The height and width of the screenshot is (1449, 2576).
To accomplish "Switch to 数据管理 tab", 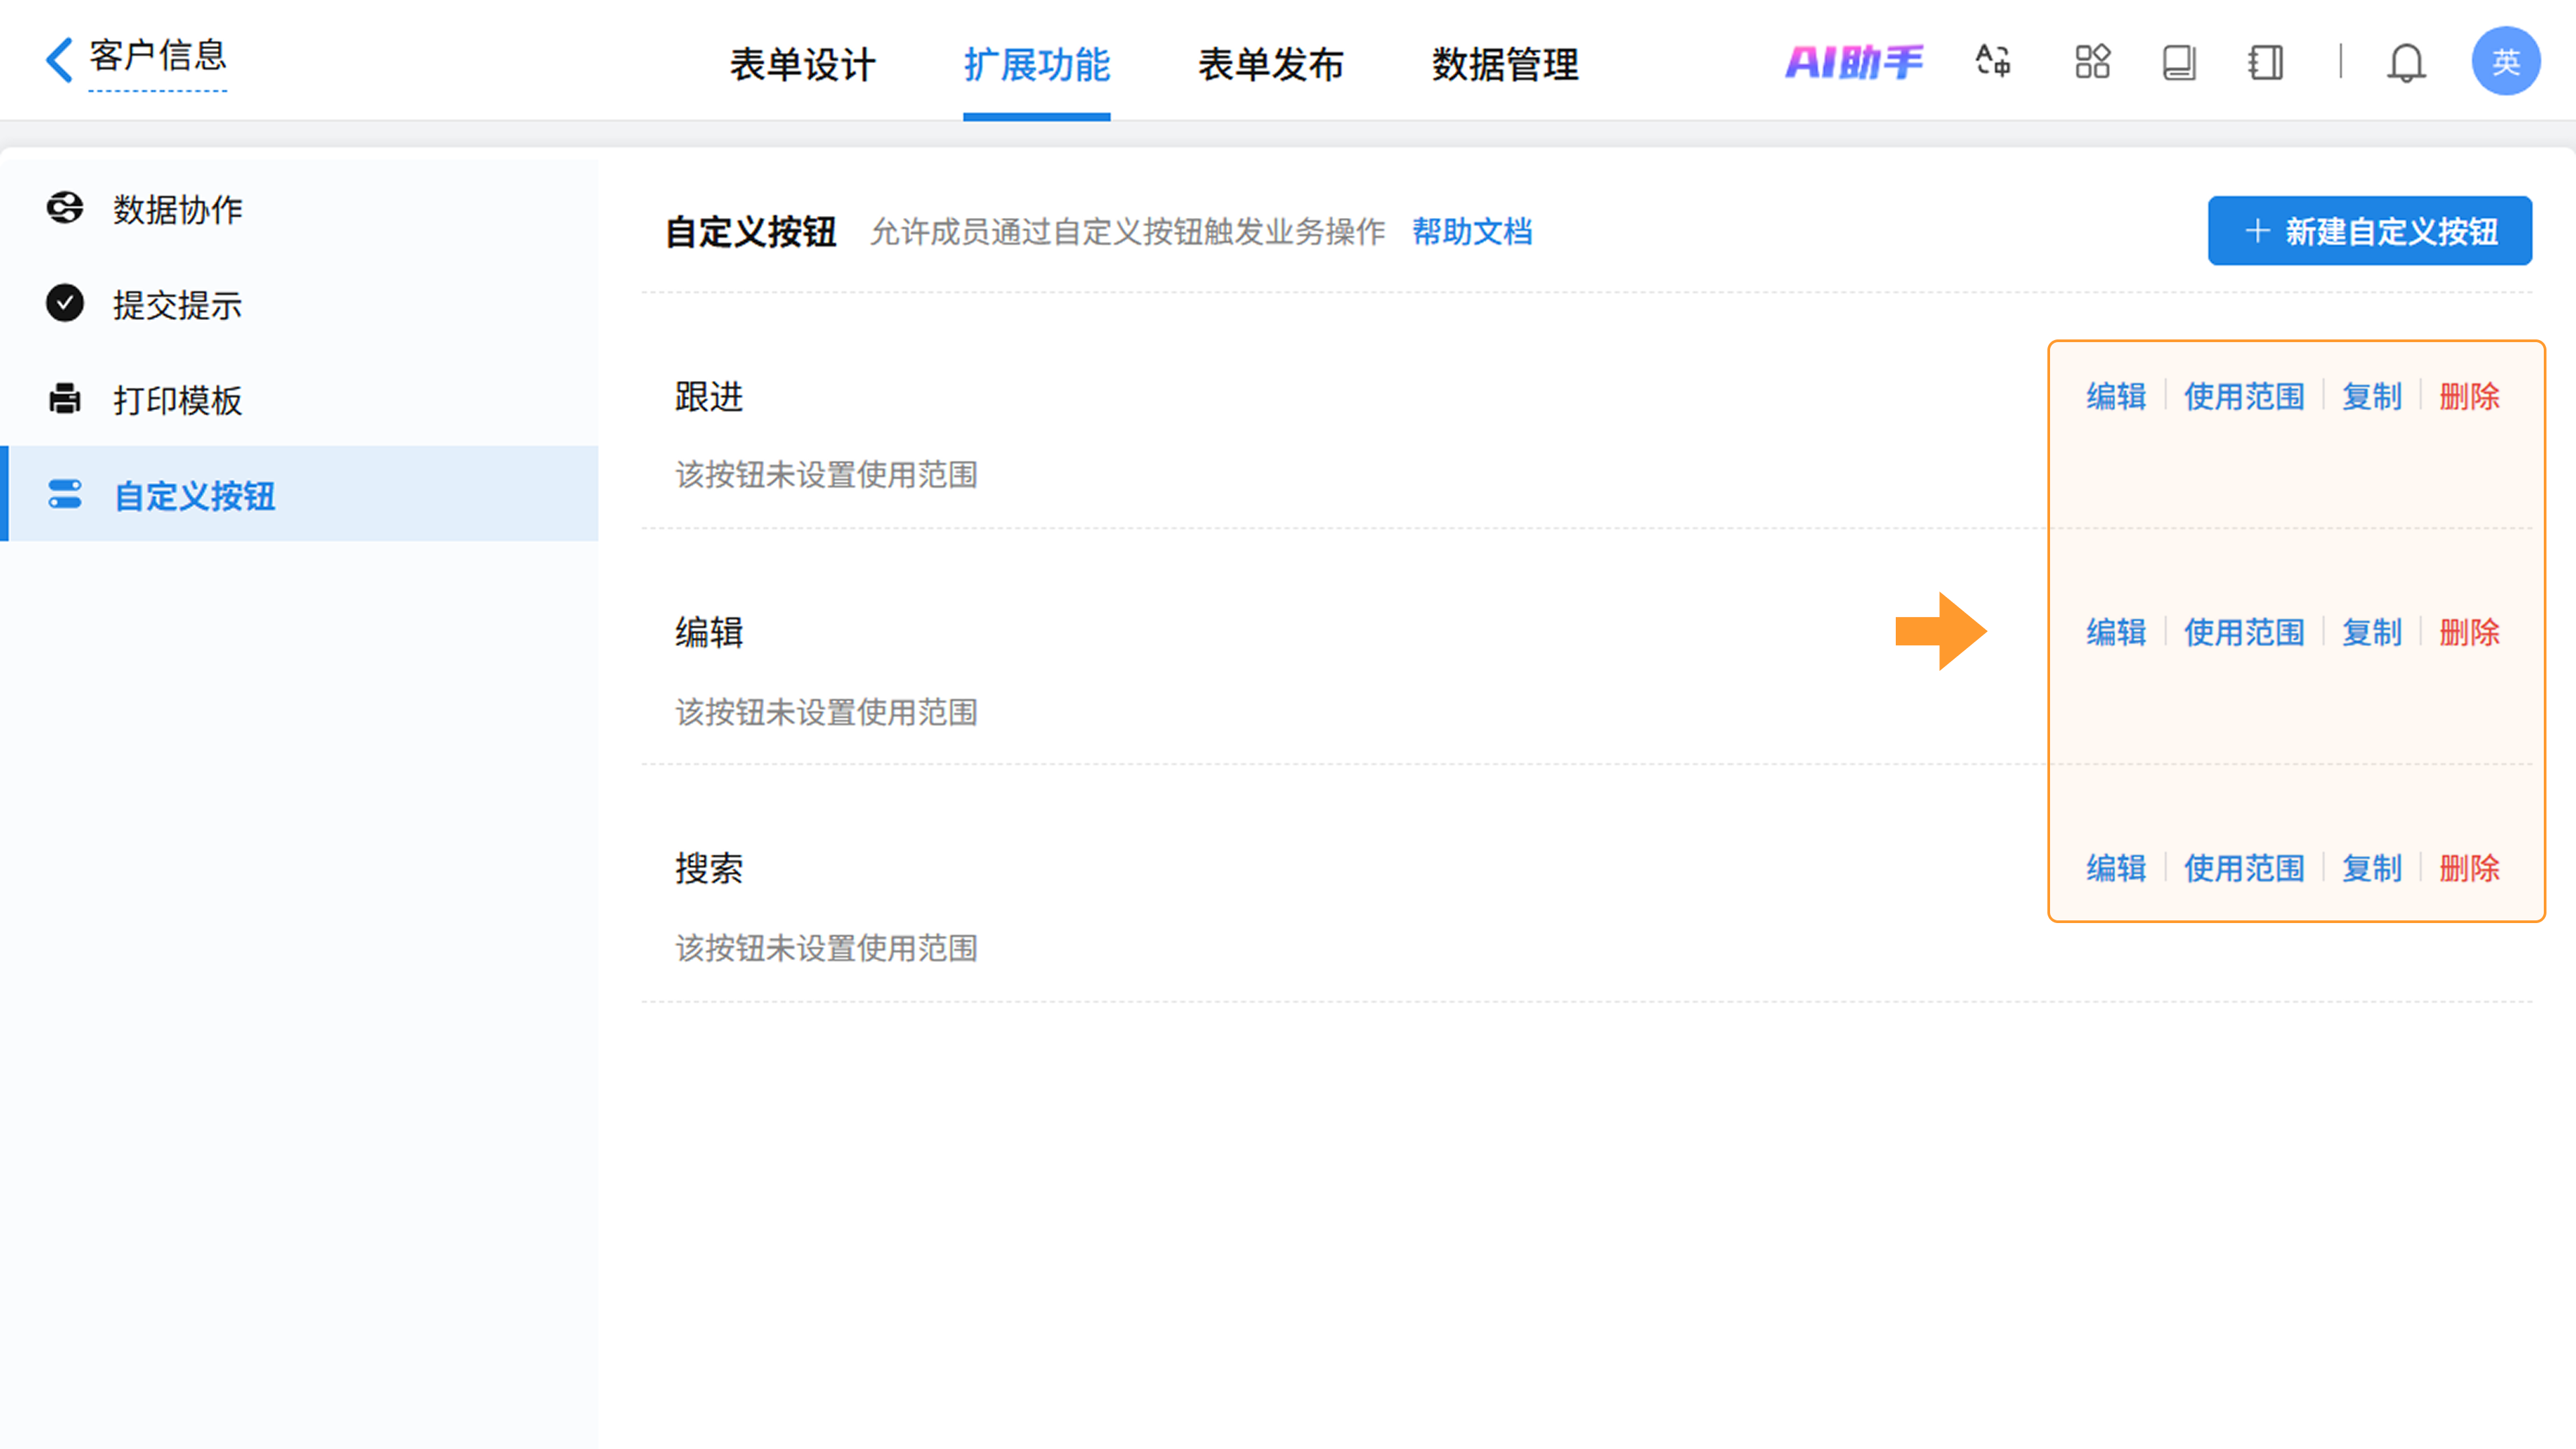I will [1505, 65].
